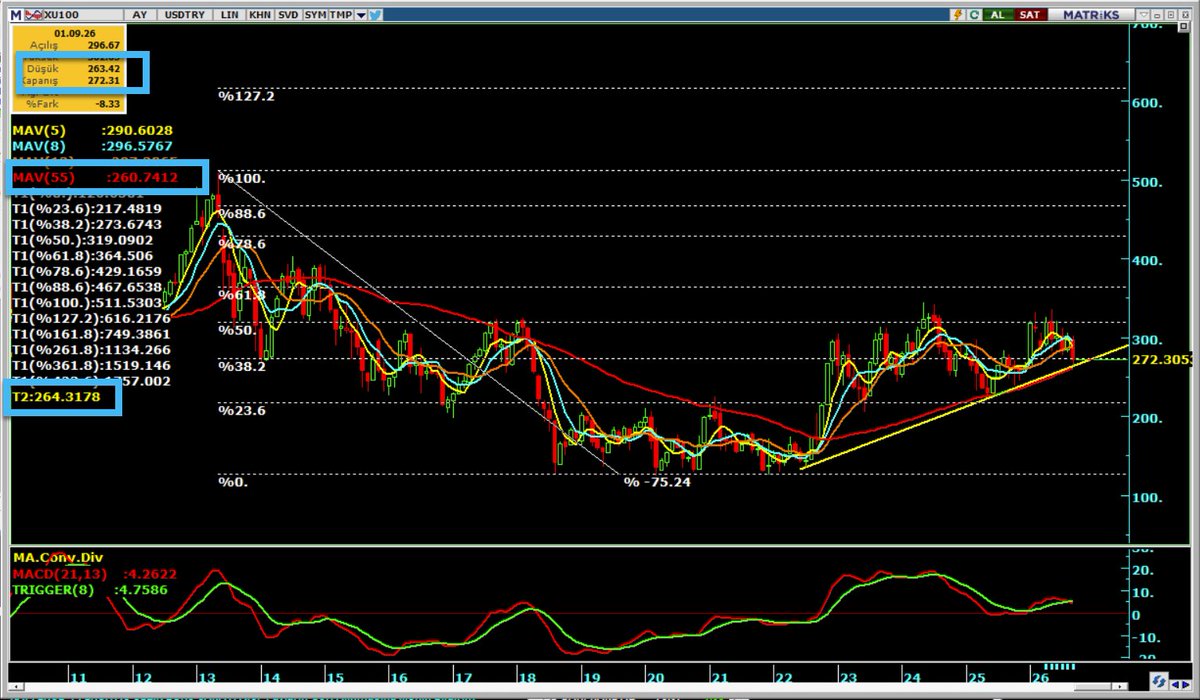Click the MAV(5) :290.6028 indicator label

pos(92,130)
